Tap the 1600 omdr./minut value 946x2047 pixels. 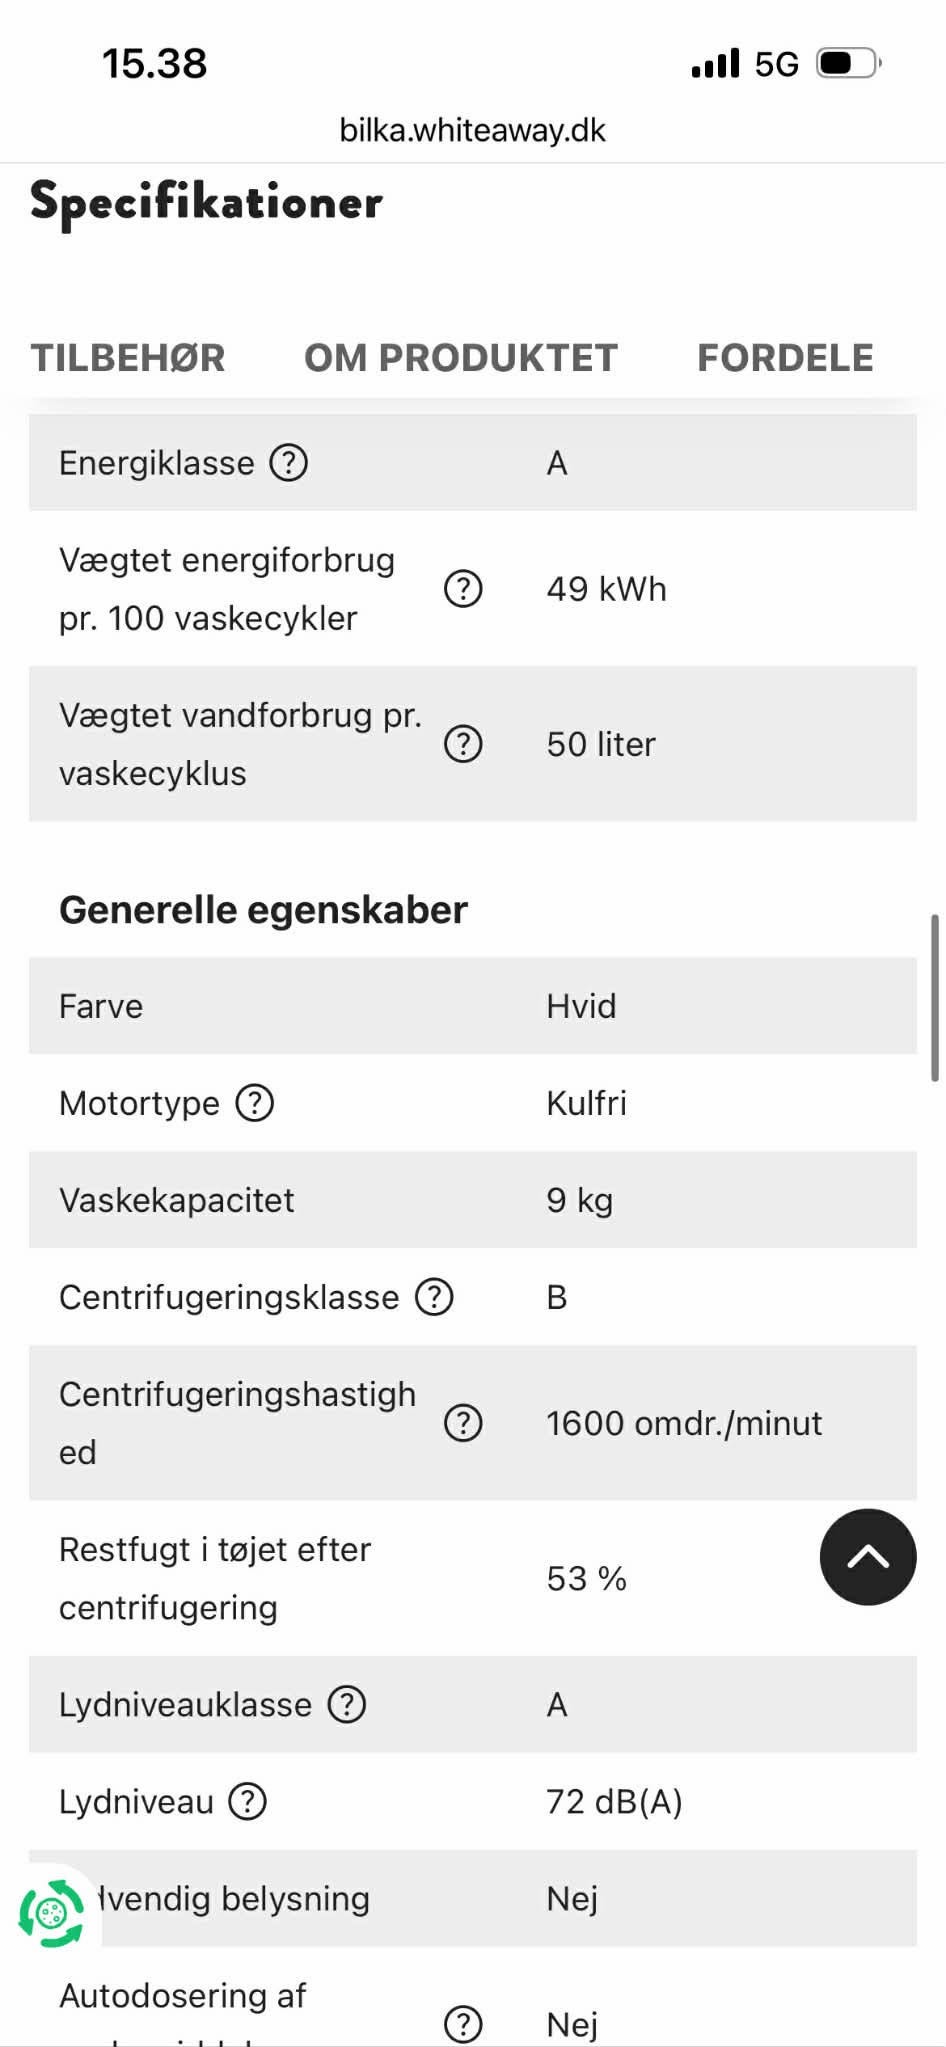[x=684, y=1423]
